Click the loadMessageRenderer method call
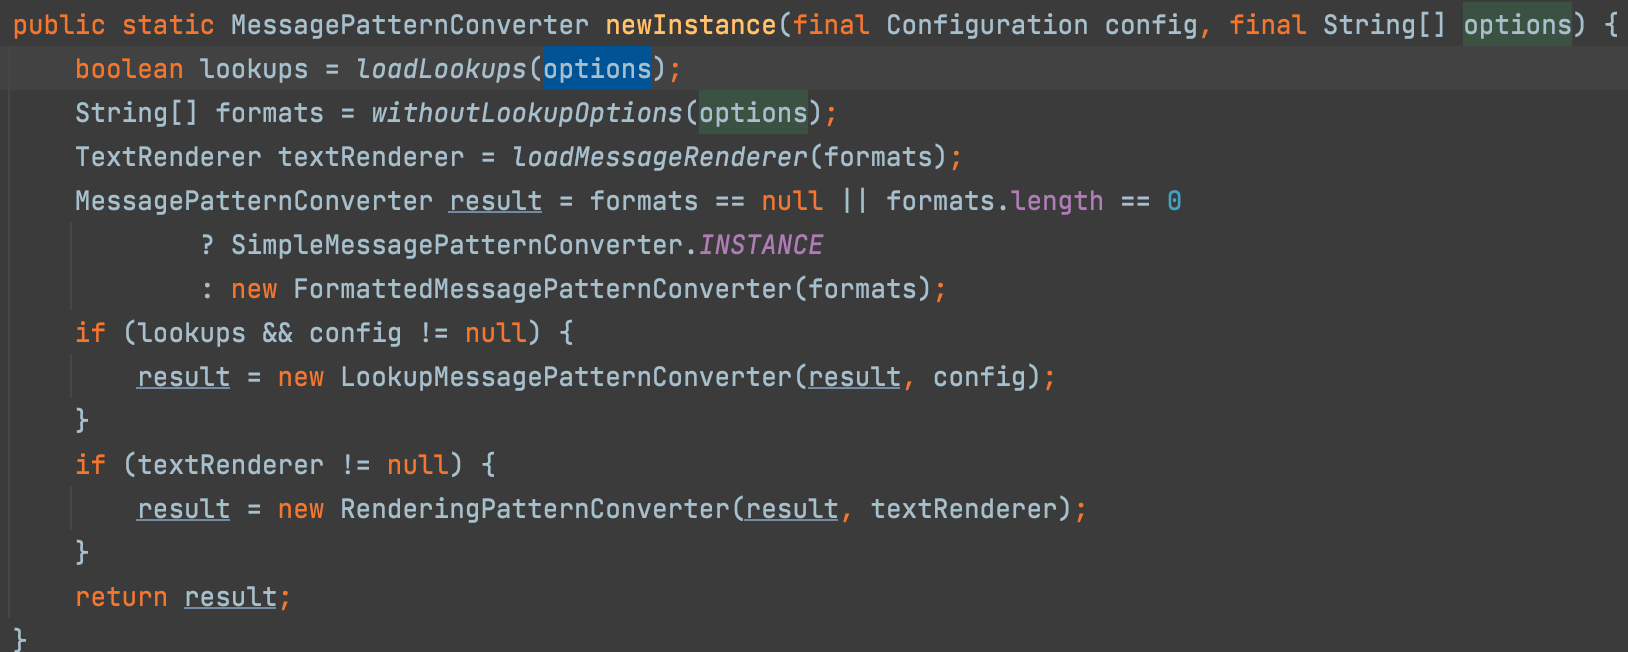 pos(659,157)
